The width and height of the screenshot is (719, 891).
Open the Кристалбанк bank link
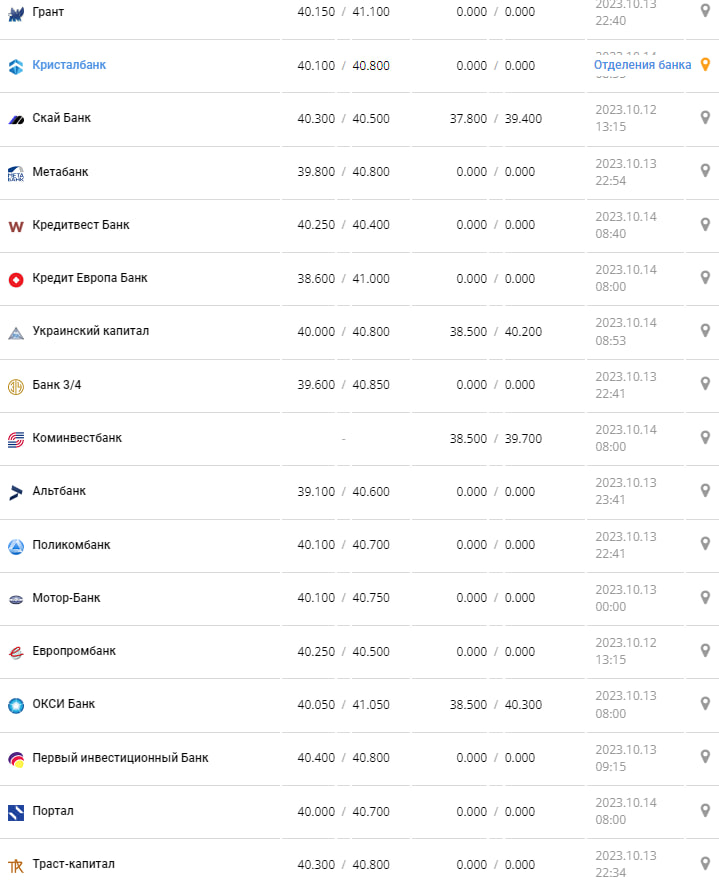tap(69, 65)
